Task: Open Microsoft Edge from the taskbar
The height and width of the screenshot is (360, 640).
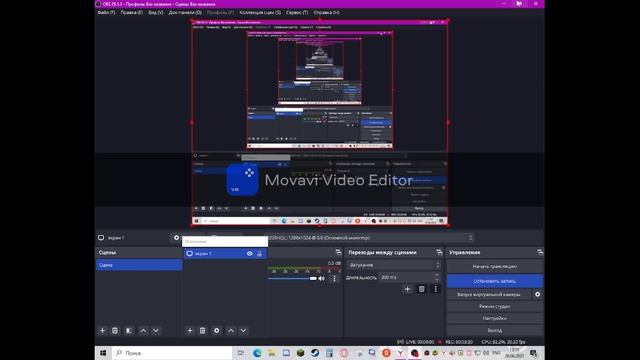Action: coord(257,353)
